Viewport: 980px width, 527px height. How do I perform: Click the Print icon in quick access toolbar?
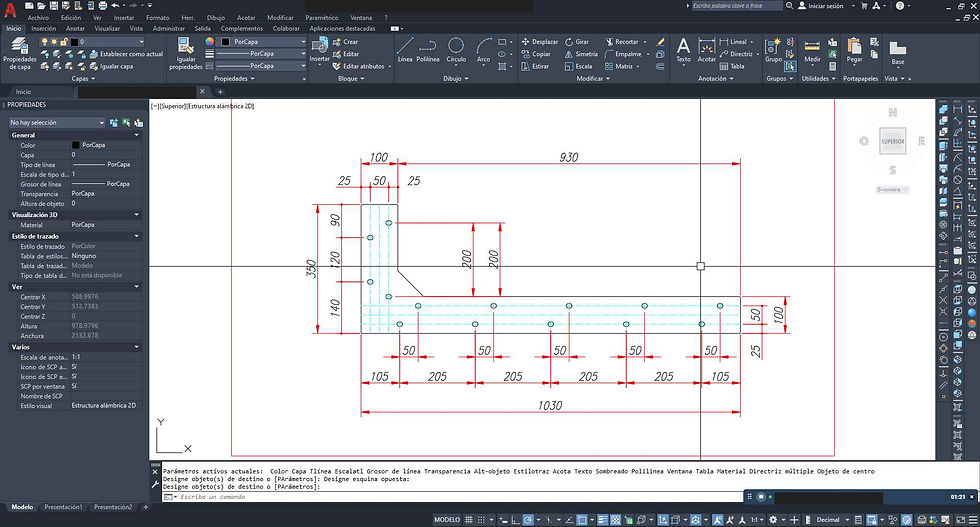[102, 6]
